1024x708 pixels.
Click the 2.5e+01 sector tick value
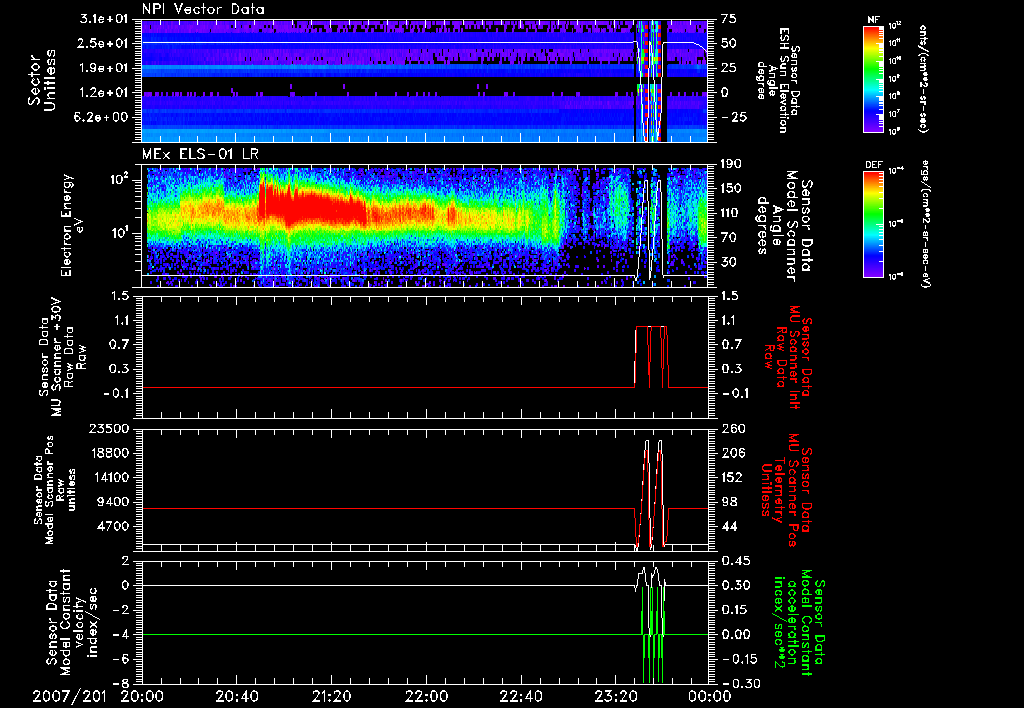[x=106, y=43]
